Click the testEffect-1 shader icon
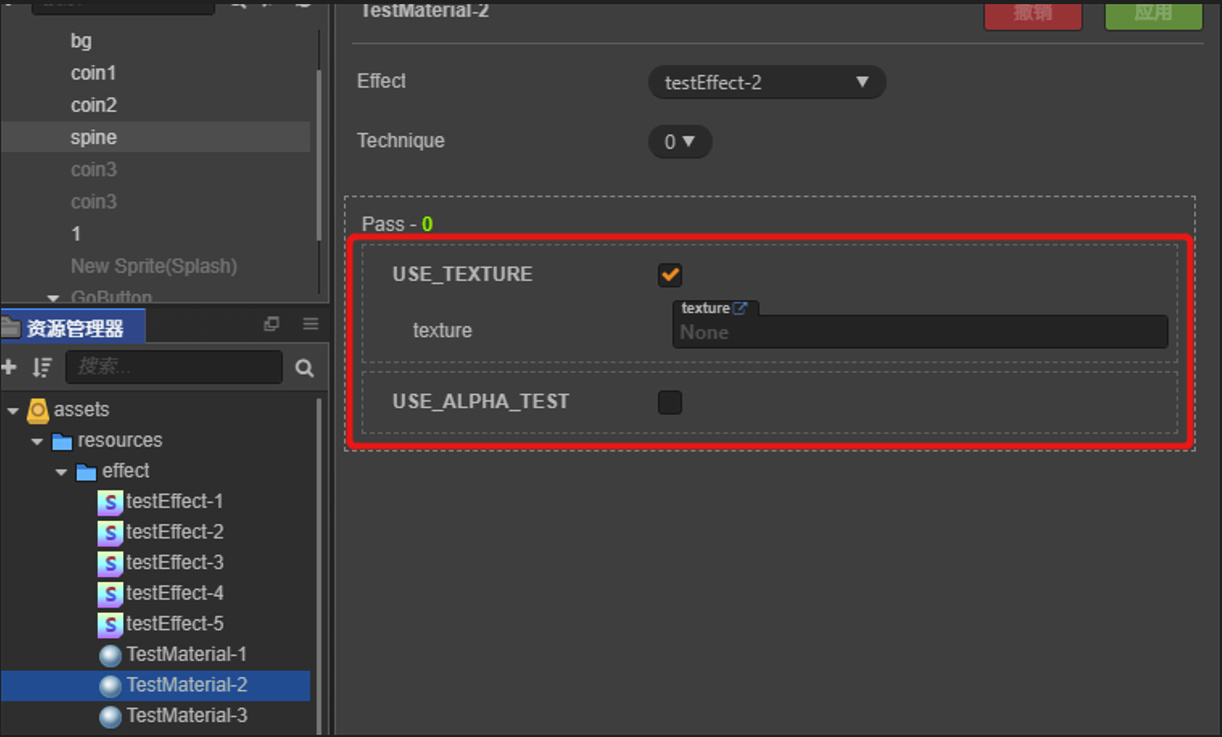This screenshot has width=1222, height=737. (110, 502)
